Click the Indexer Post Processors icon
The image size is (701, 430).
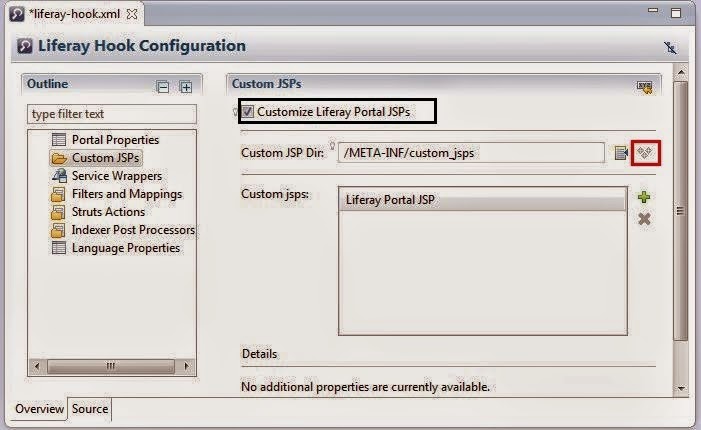pos(59,230)
